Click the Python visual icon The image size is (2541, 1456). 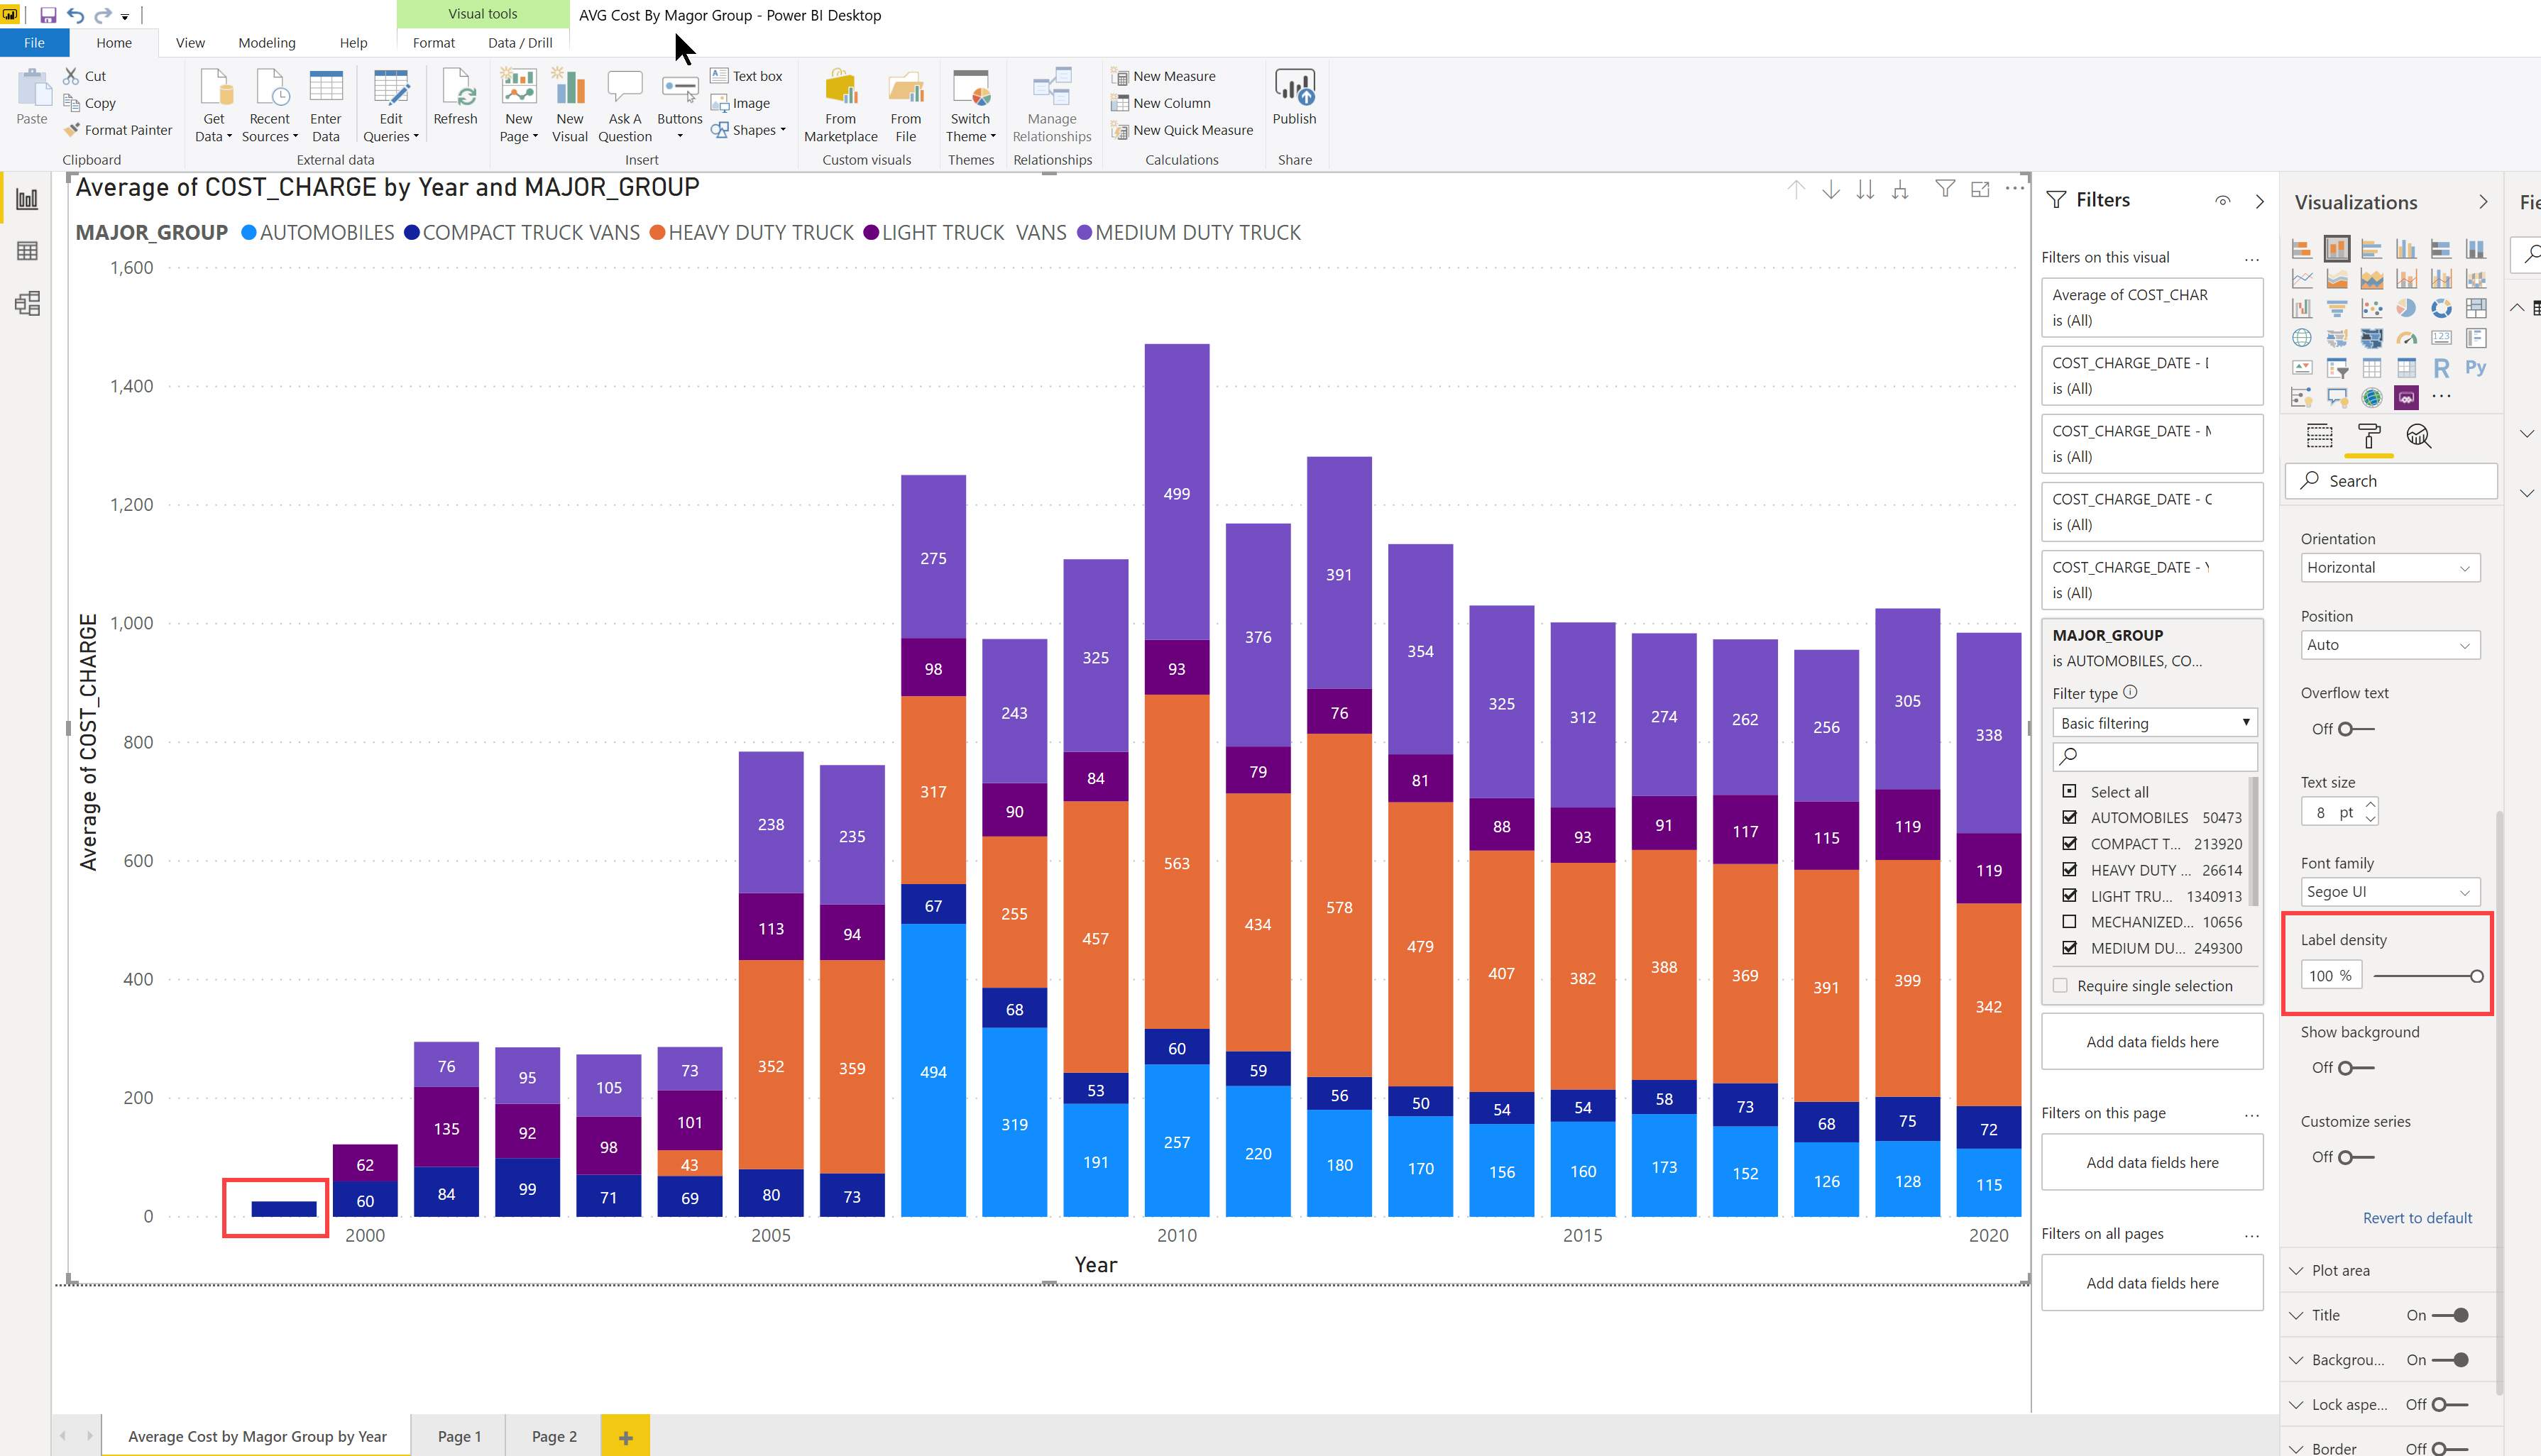(x=2476, y=368)
